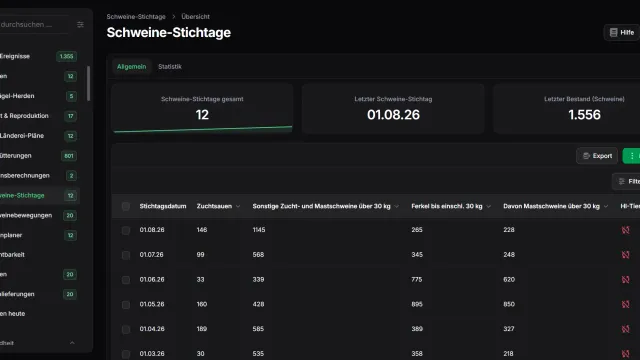
Task: Select the row checkbox for 01.05.26
Action: tap(126, 305)
